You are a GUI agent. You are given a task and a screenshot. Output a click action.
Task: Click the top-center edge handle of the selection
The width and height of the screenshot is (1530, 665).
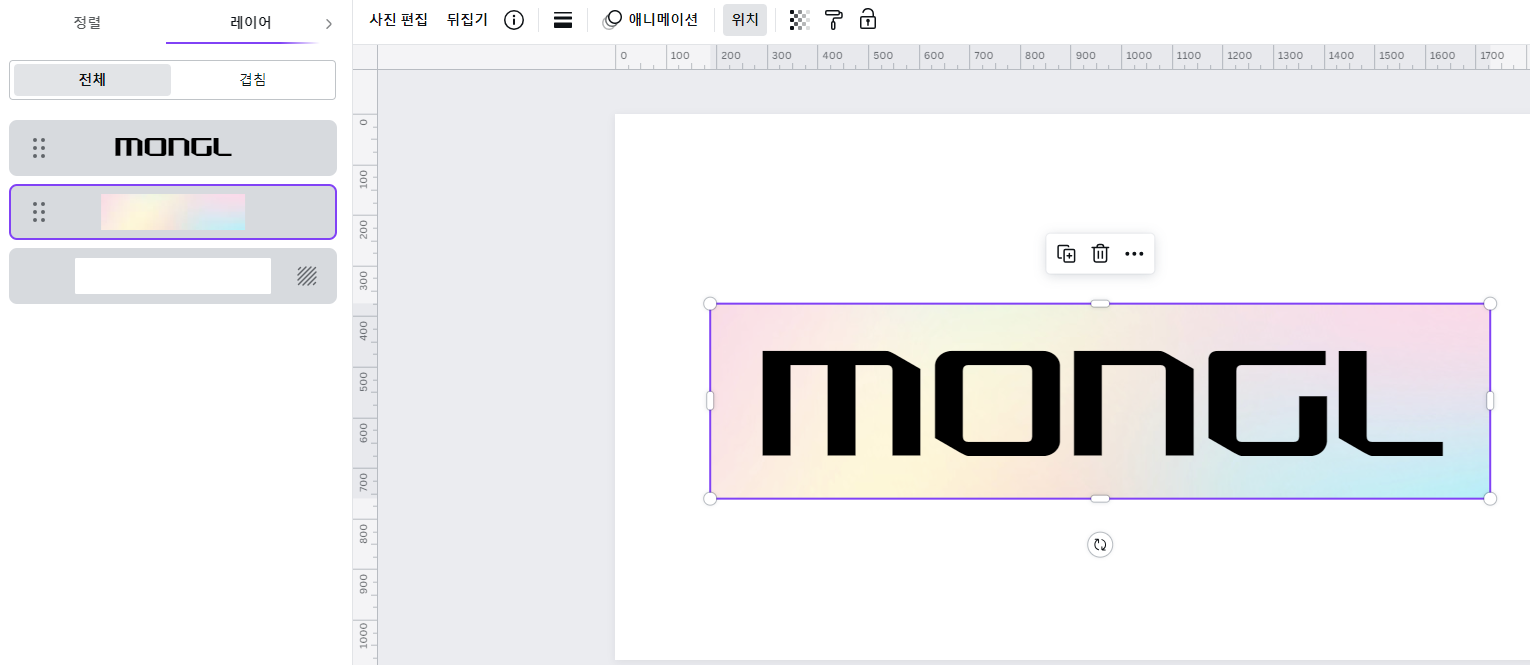pyautogui.click(x=1100, y=303)
